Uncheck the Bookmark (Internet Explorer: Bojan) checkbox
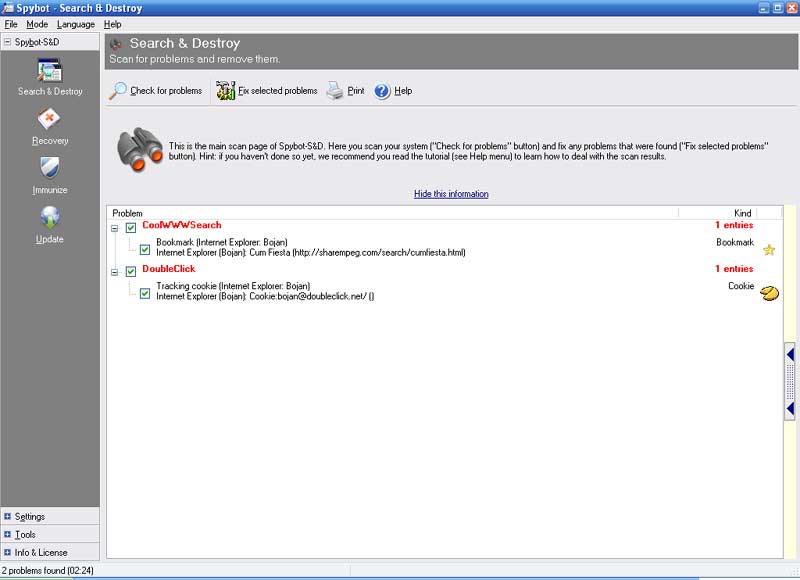Viewport: 800px width, 580px height. click(x=145, y=249)
